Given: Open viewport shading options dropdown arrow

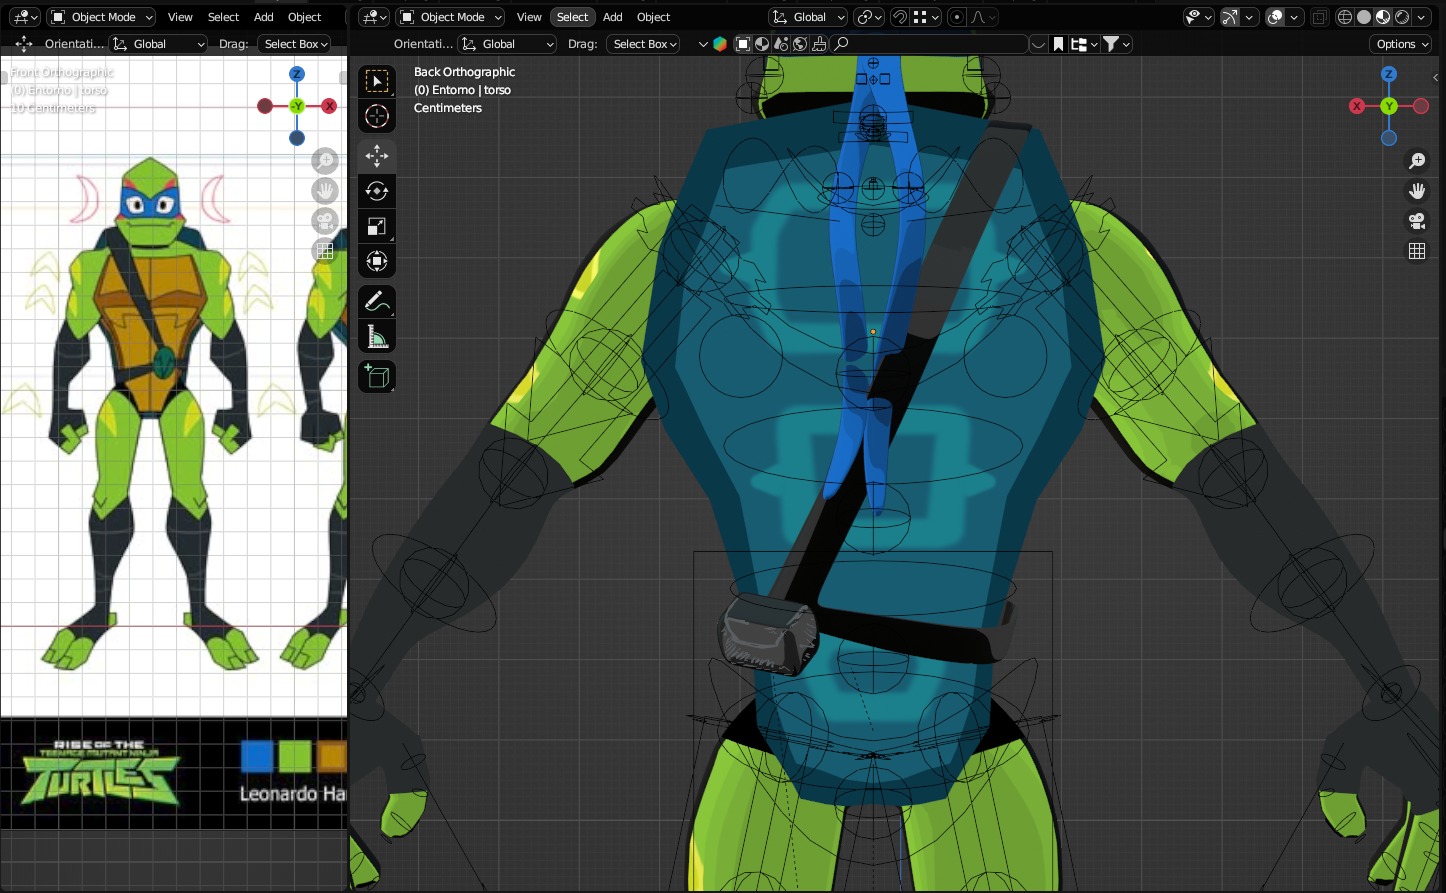Looking at the screenshot, I should (1421, 17).
